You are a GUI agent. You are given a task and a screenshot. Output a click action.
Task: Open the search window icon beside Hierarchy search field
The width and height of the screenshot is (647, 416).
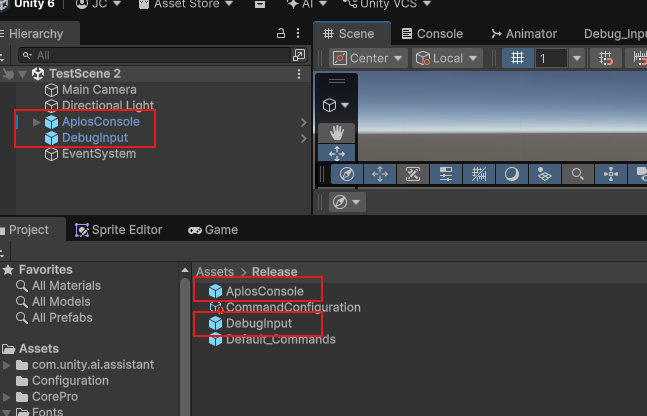click(x=299, y=55)
